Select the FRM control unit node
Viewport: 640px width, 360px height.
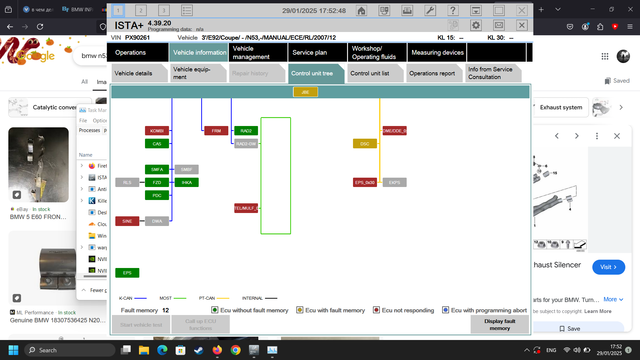coord(216,131)
